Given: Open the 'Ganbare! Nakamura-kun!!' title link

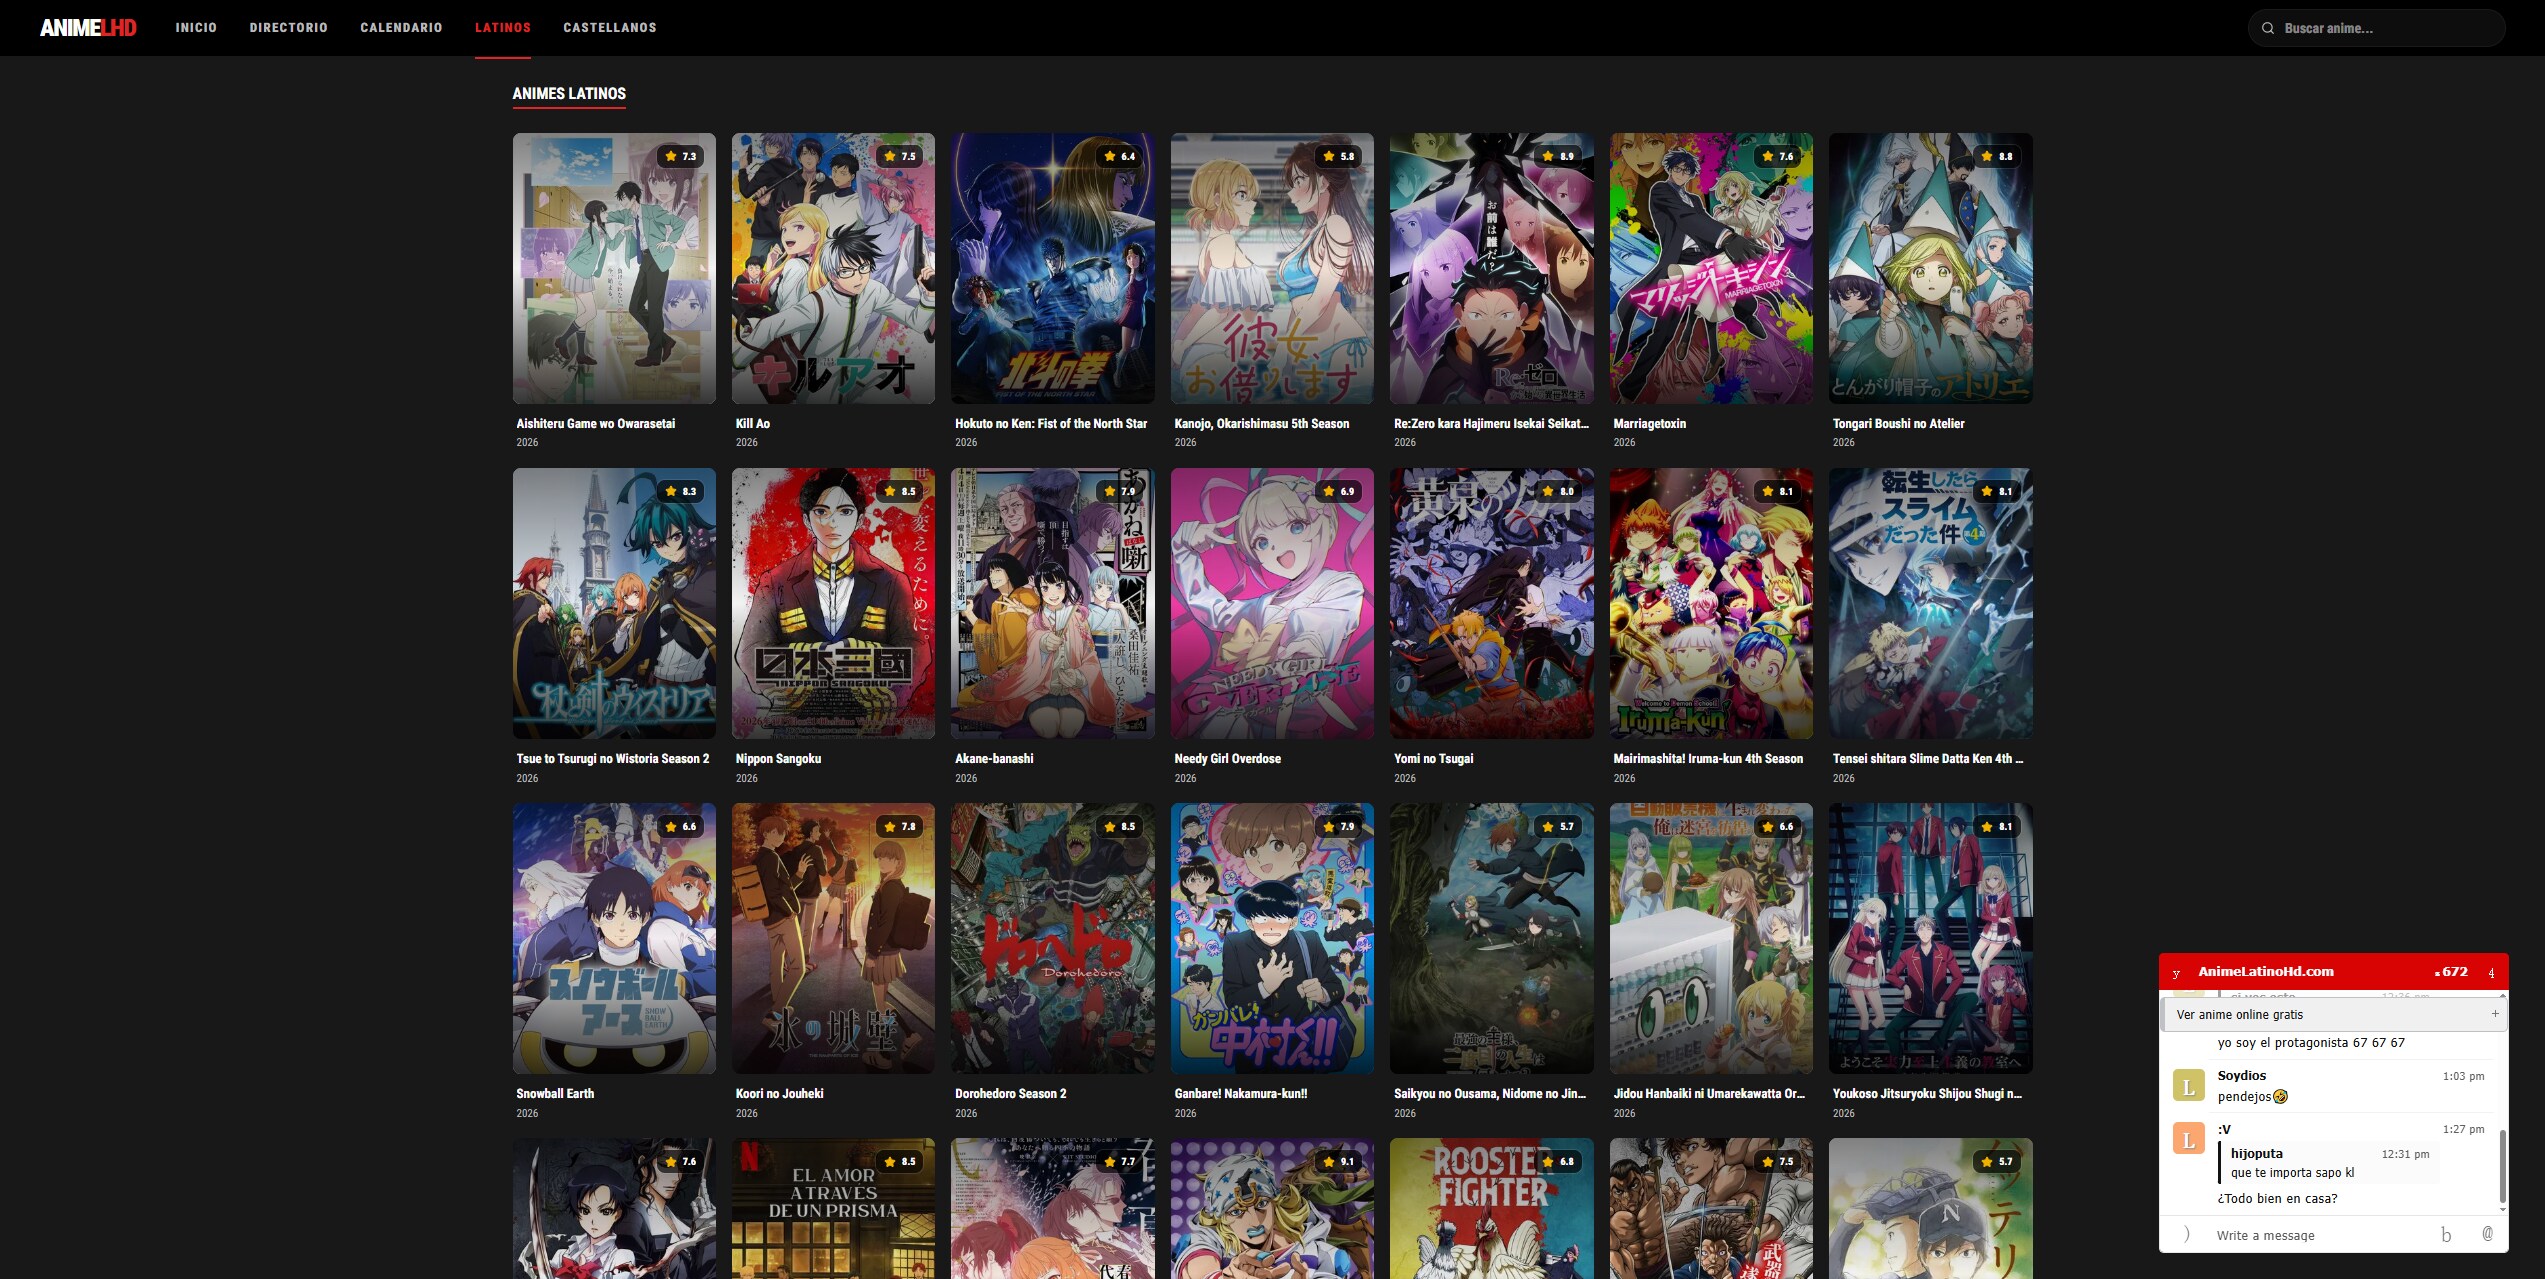Looking at the screenshot, I should (x=1240, y=1093).
